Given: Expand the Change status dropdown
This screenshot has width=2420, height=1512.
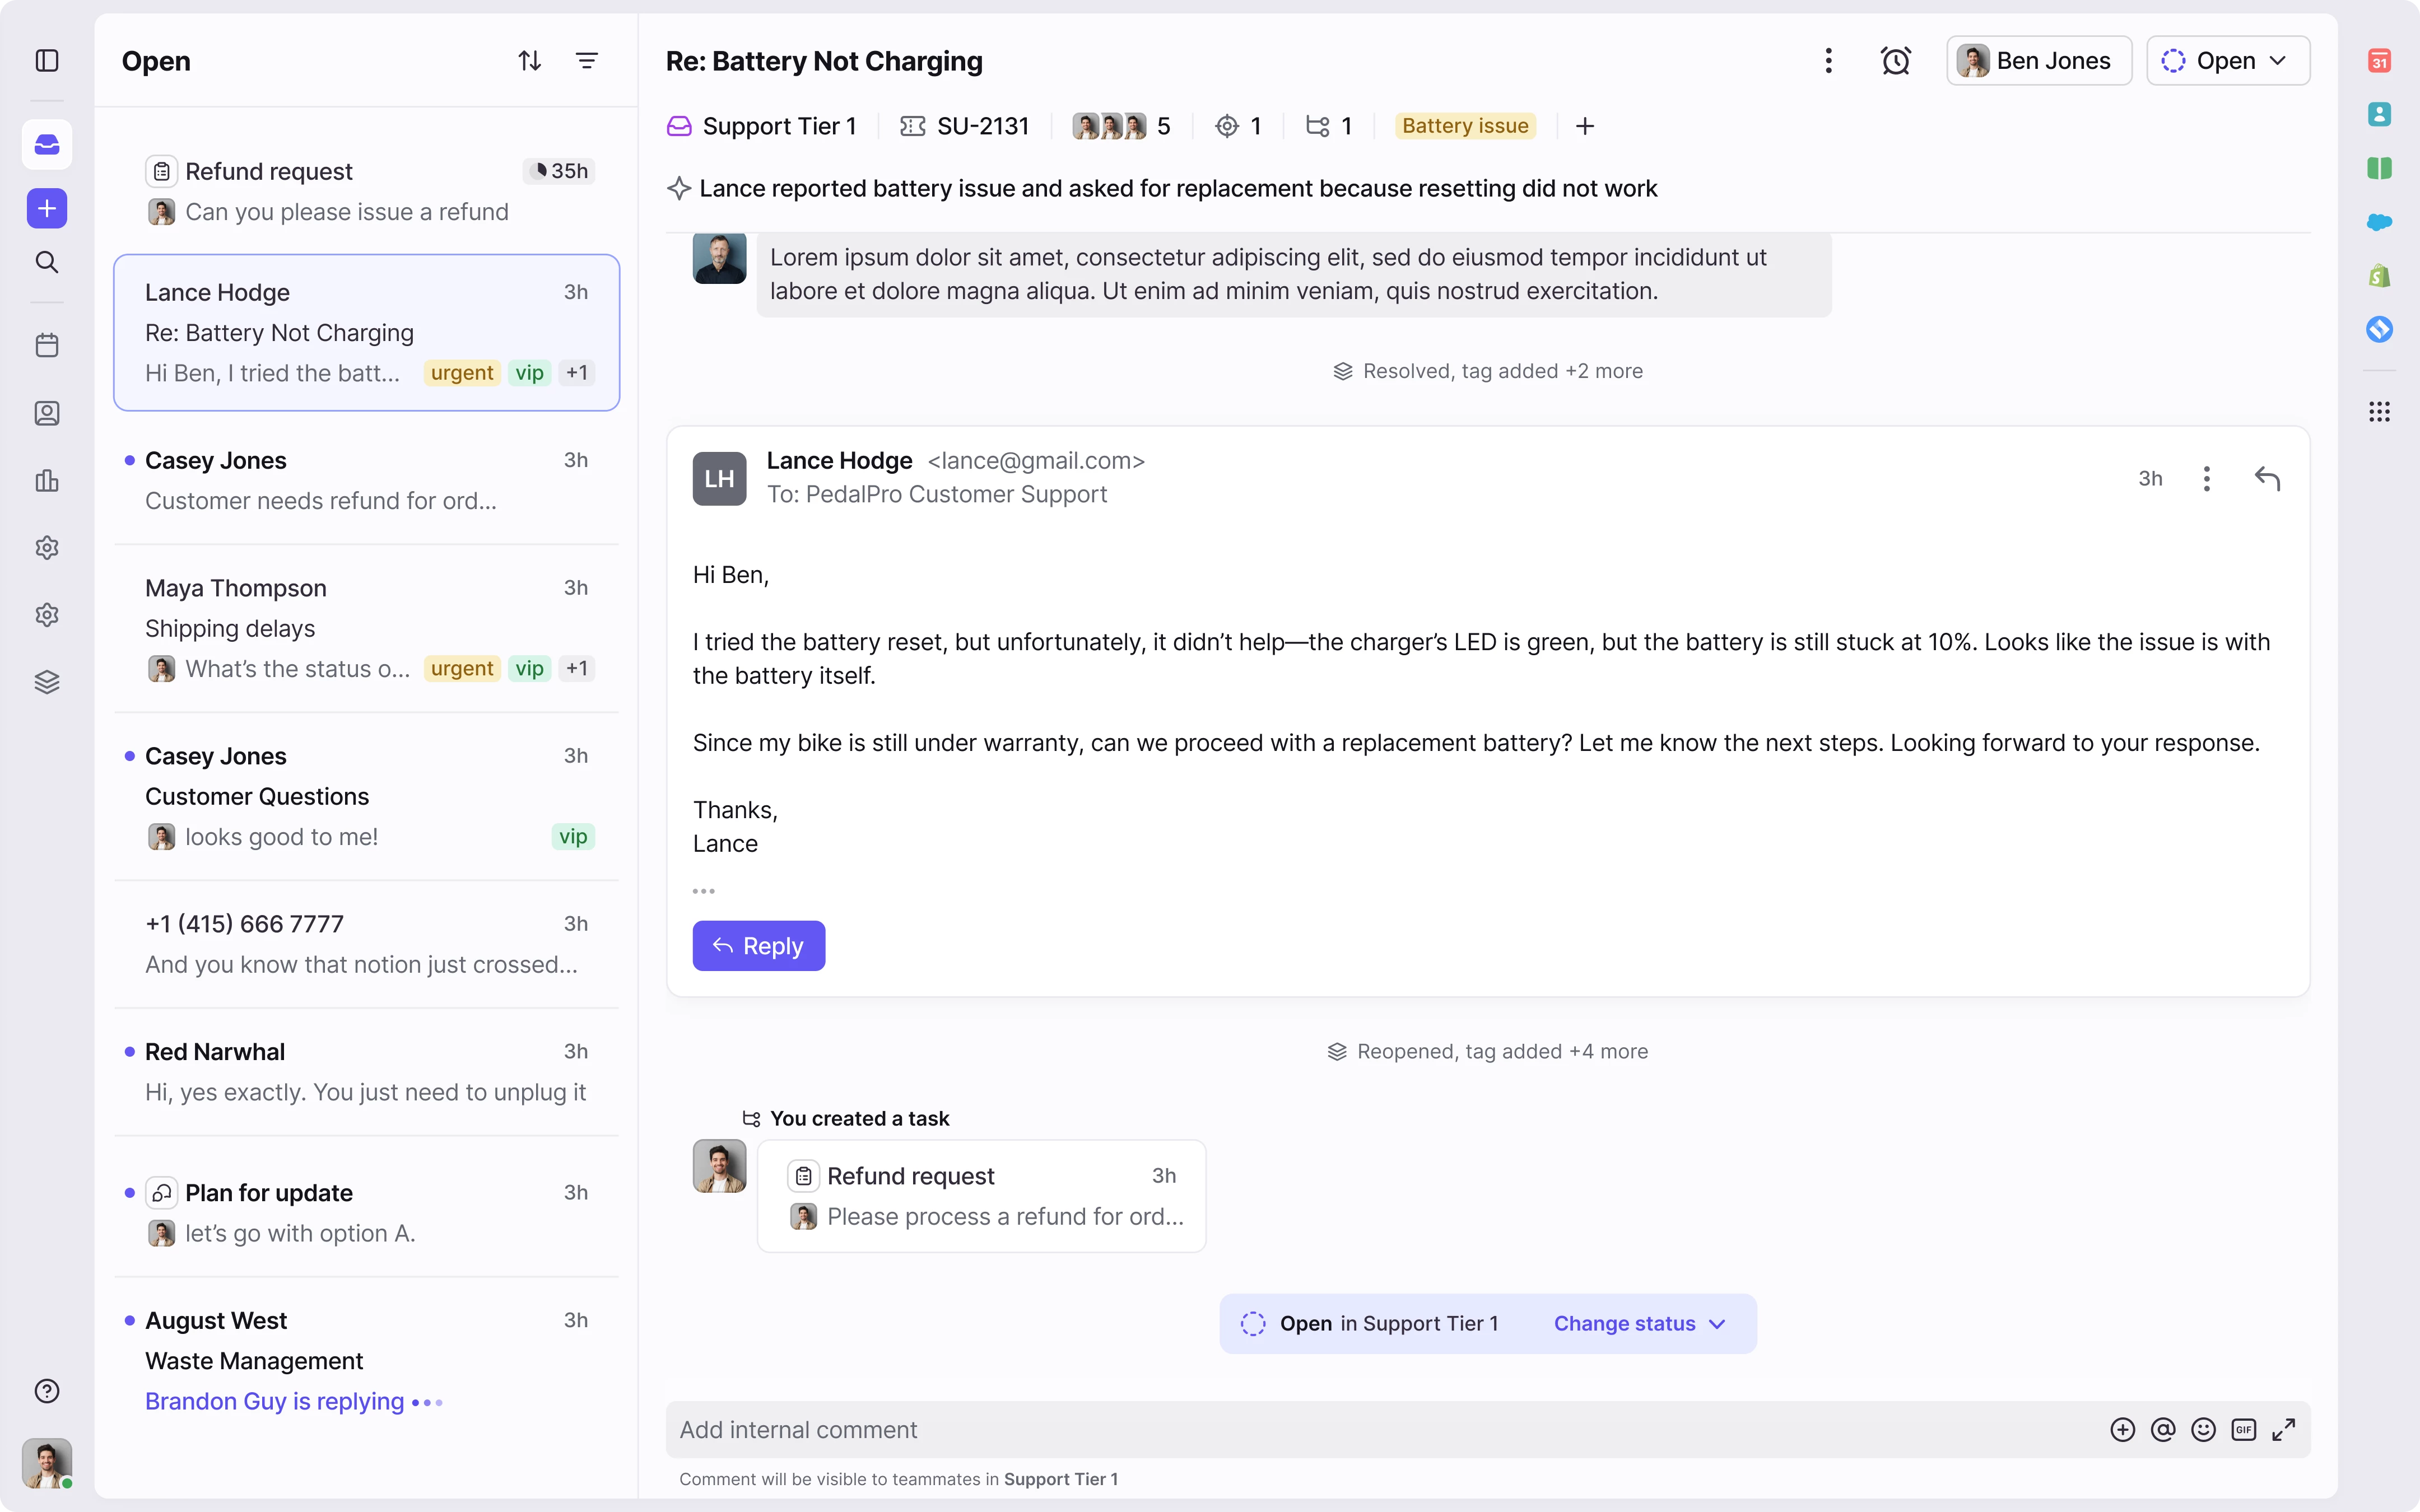Looking at the screenshot, I should [1639, 1323].
